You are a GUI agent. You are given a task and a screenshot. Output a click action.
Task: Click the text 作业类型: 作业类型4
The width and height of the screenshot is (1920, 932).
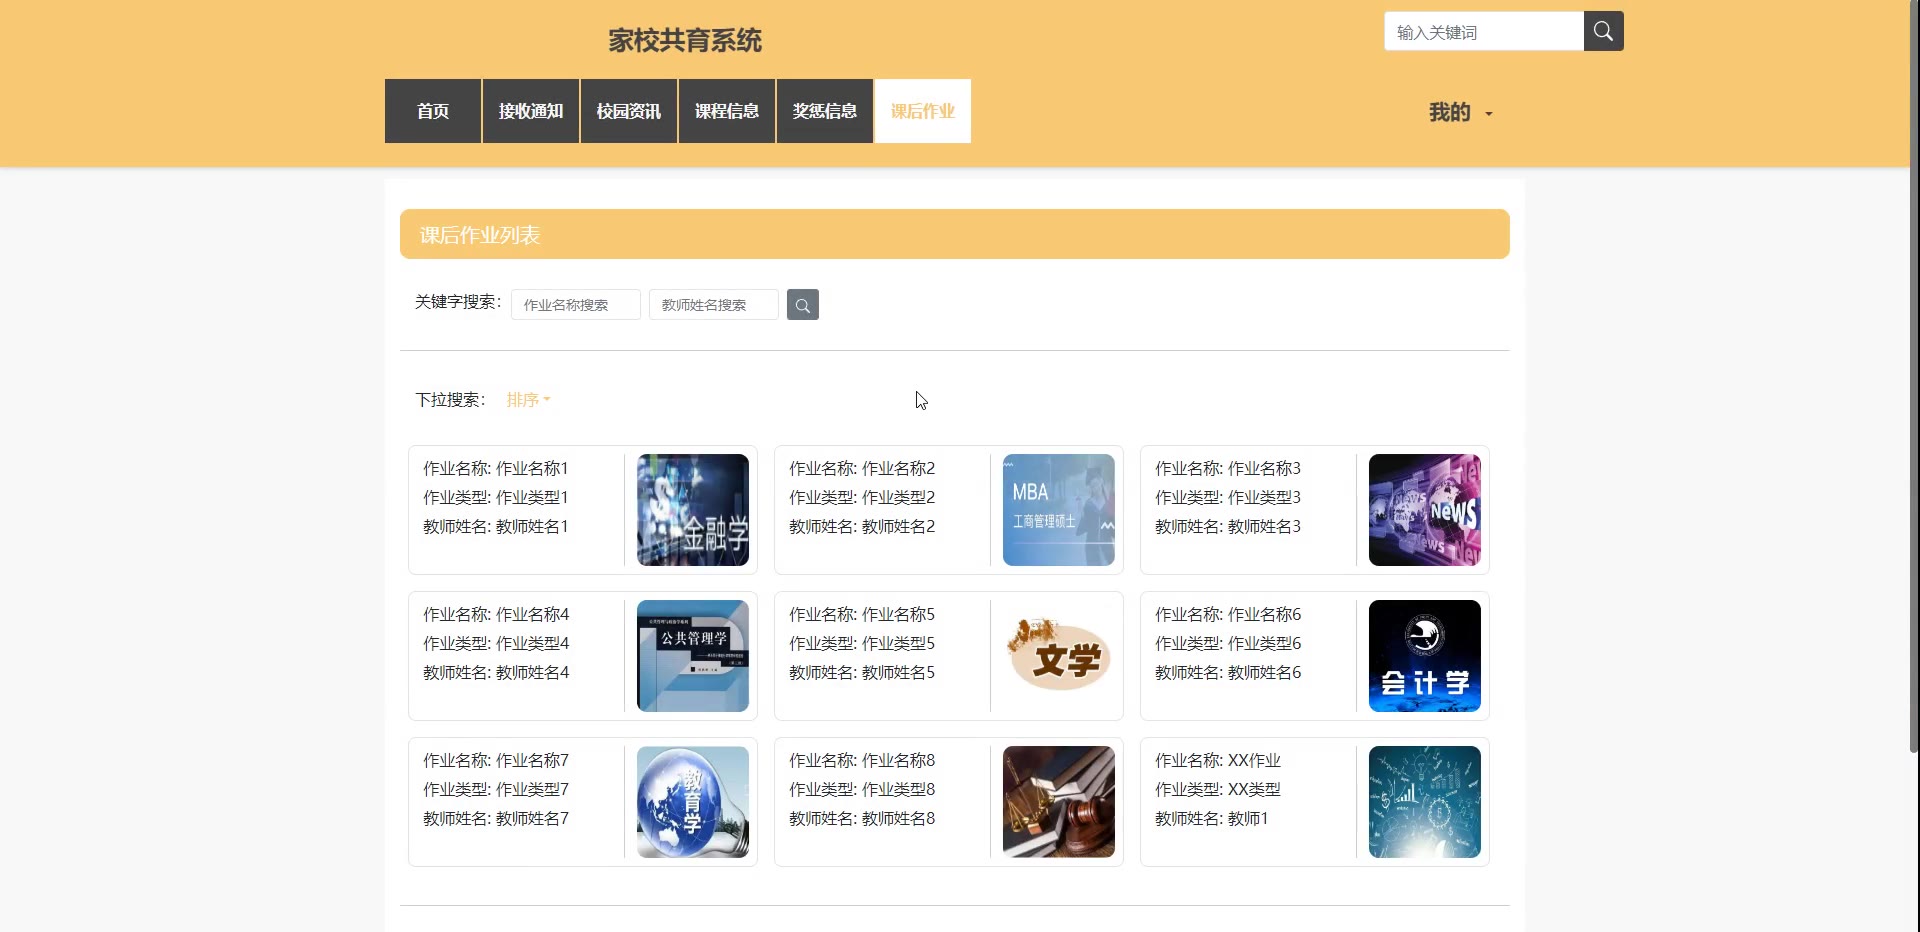click(x=496, y=643)
